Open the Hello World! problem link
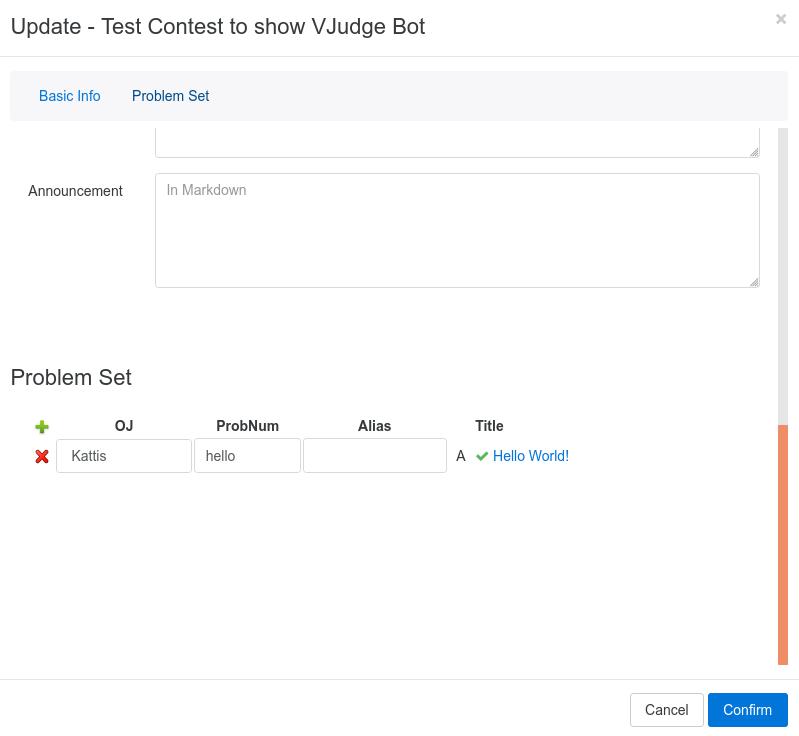 pyautogui.click(x=530, y=456)
